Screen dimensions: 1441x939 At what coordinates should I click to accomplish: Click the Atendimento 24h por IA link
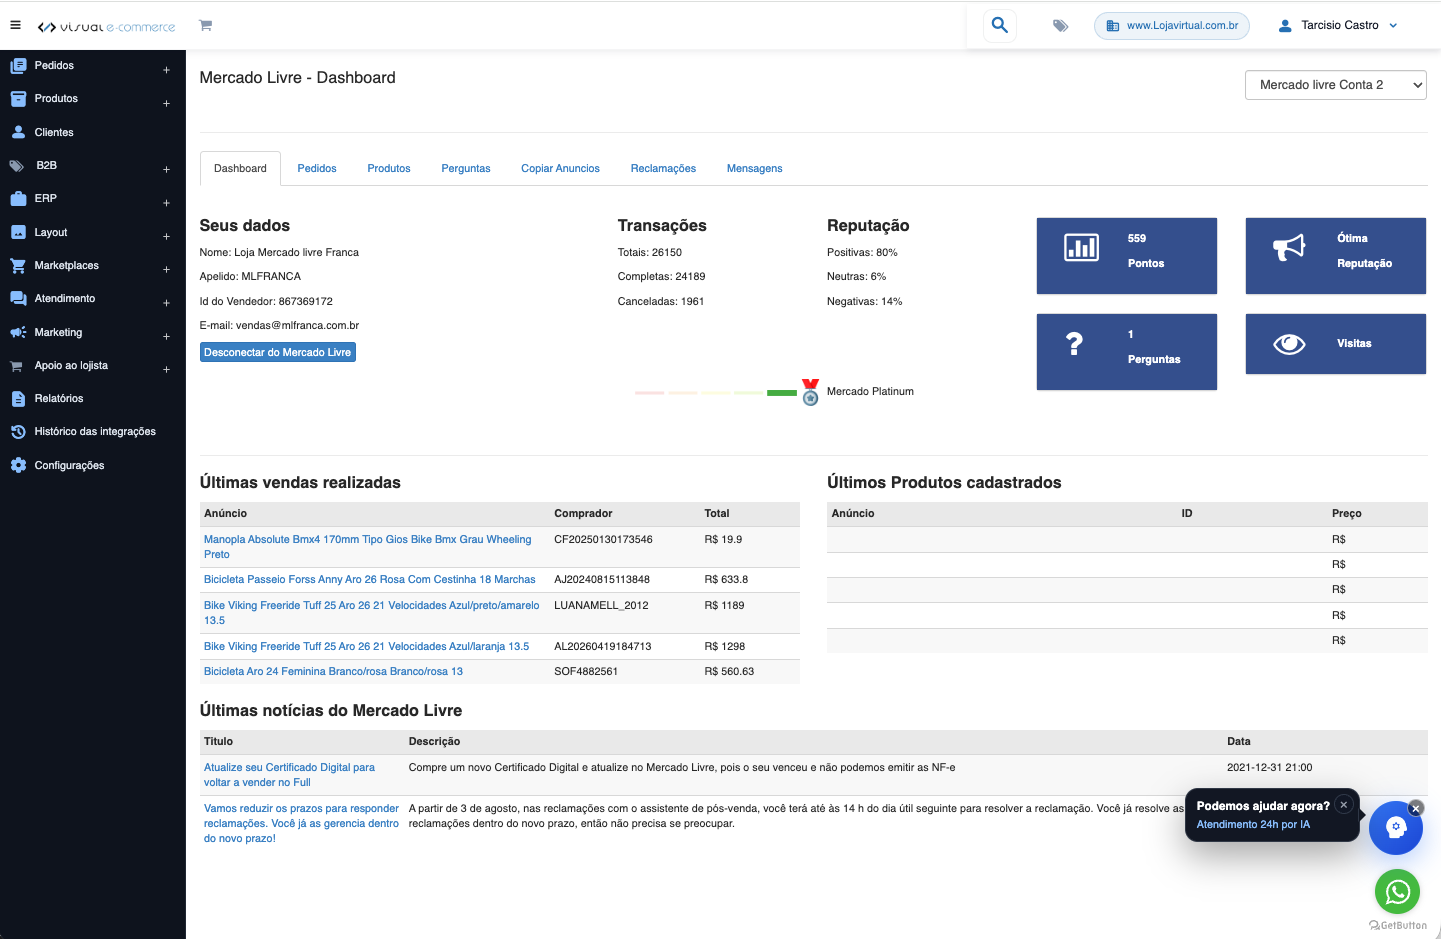tap(1253, 825)
